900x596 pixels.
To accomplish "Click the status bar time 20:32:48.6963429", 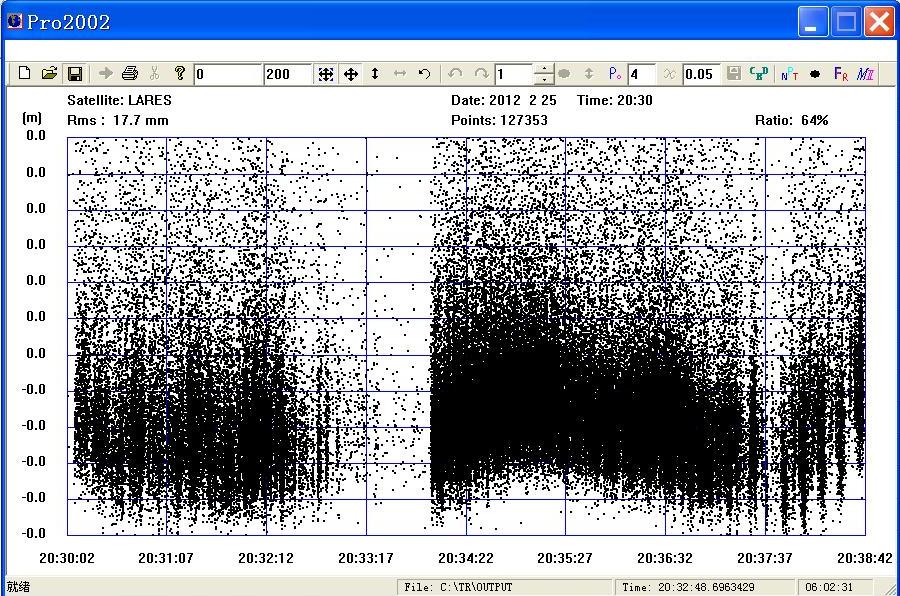I will [704, 587].
